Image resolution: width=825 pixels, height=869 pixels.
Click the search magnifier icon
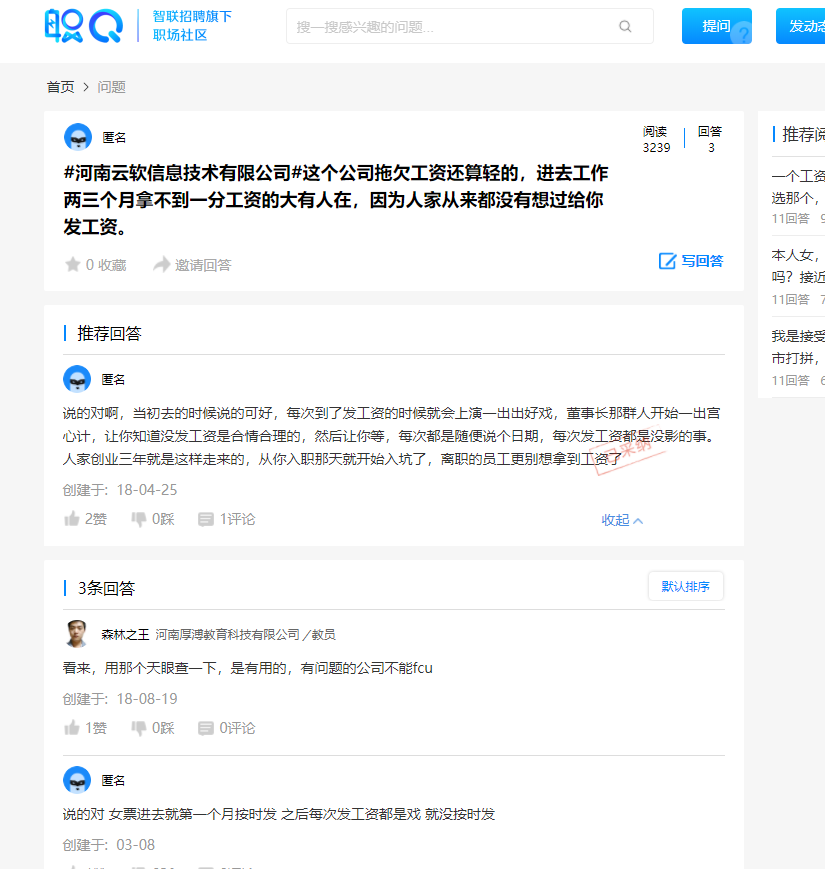(625, 26)
